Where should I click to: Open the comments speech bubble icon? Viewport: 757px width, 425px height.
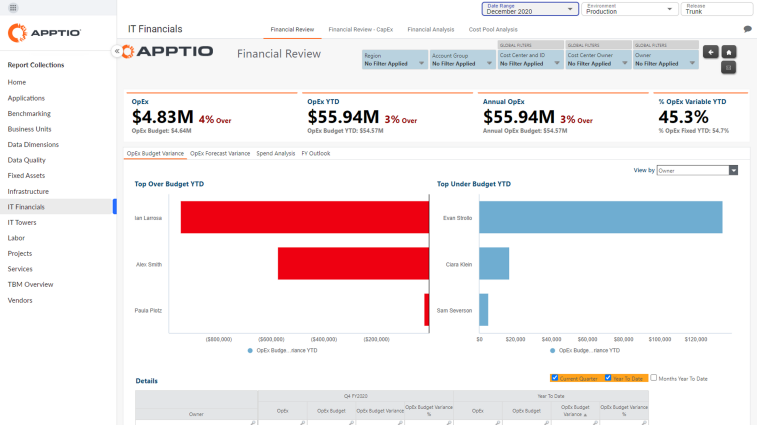[x=748, y=29]
